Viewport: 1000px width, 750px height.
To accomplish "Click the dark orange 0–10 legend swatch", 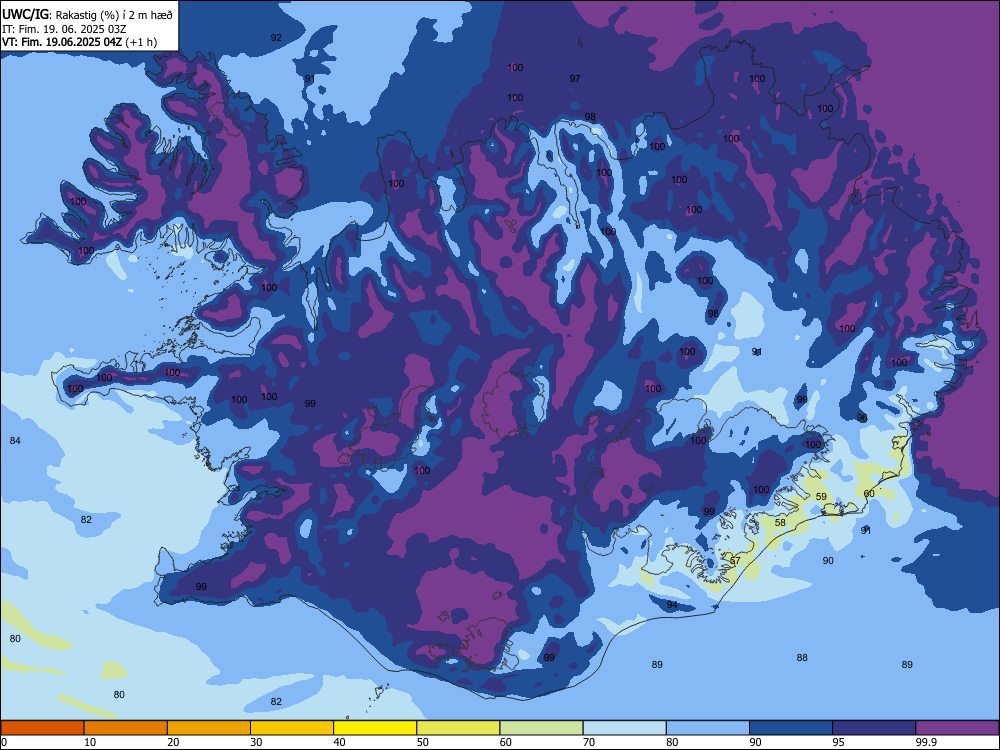I will click(x=42, y=728).
